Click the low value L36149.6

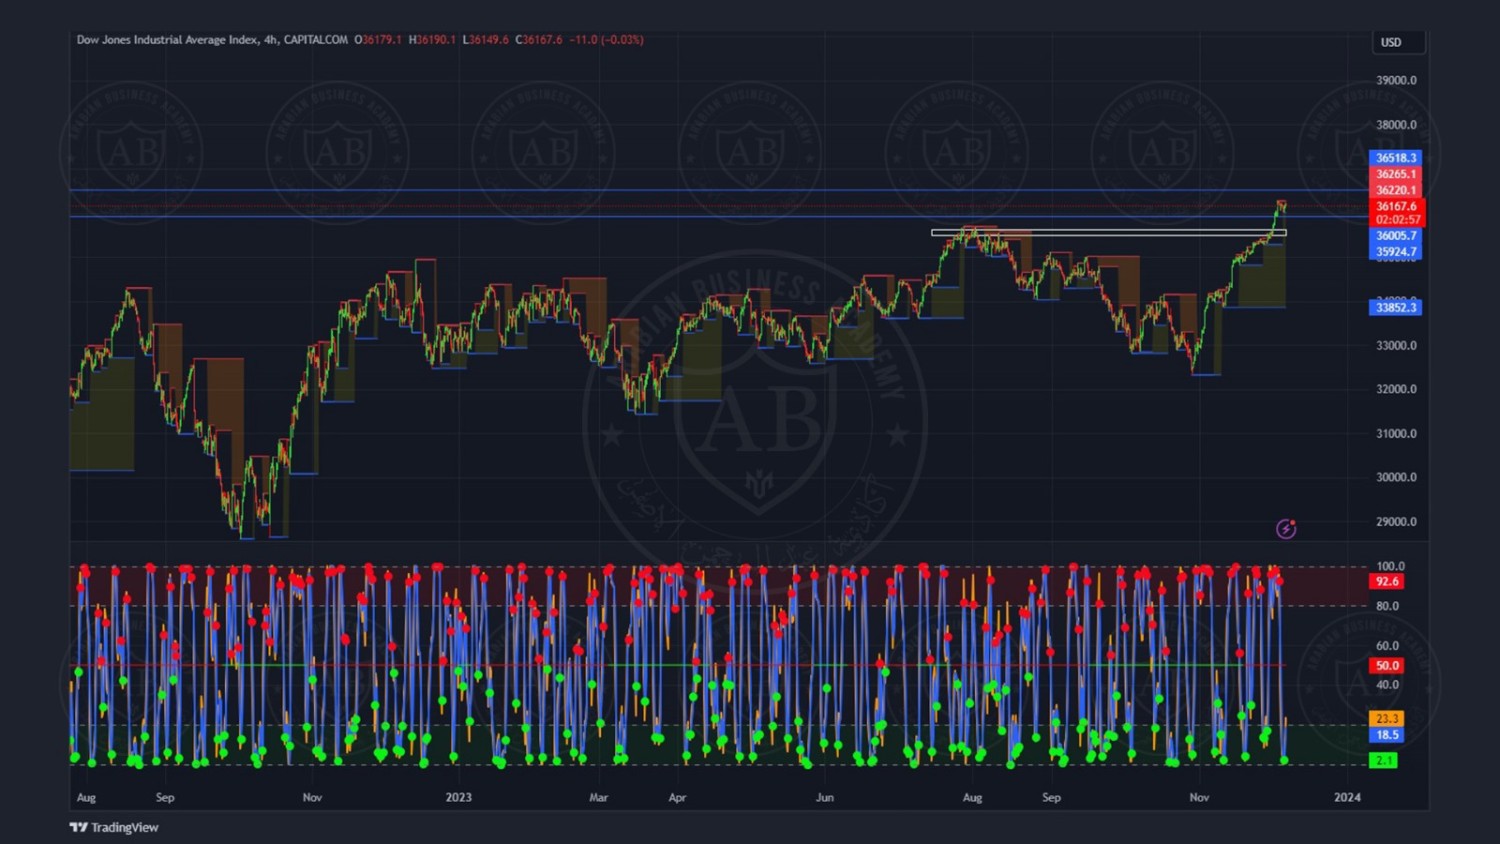pos(486,40)
